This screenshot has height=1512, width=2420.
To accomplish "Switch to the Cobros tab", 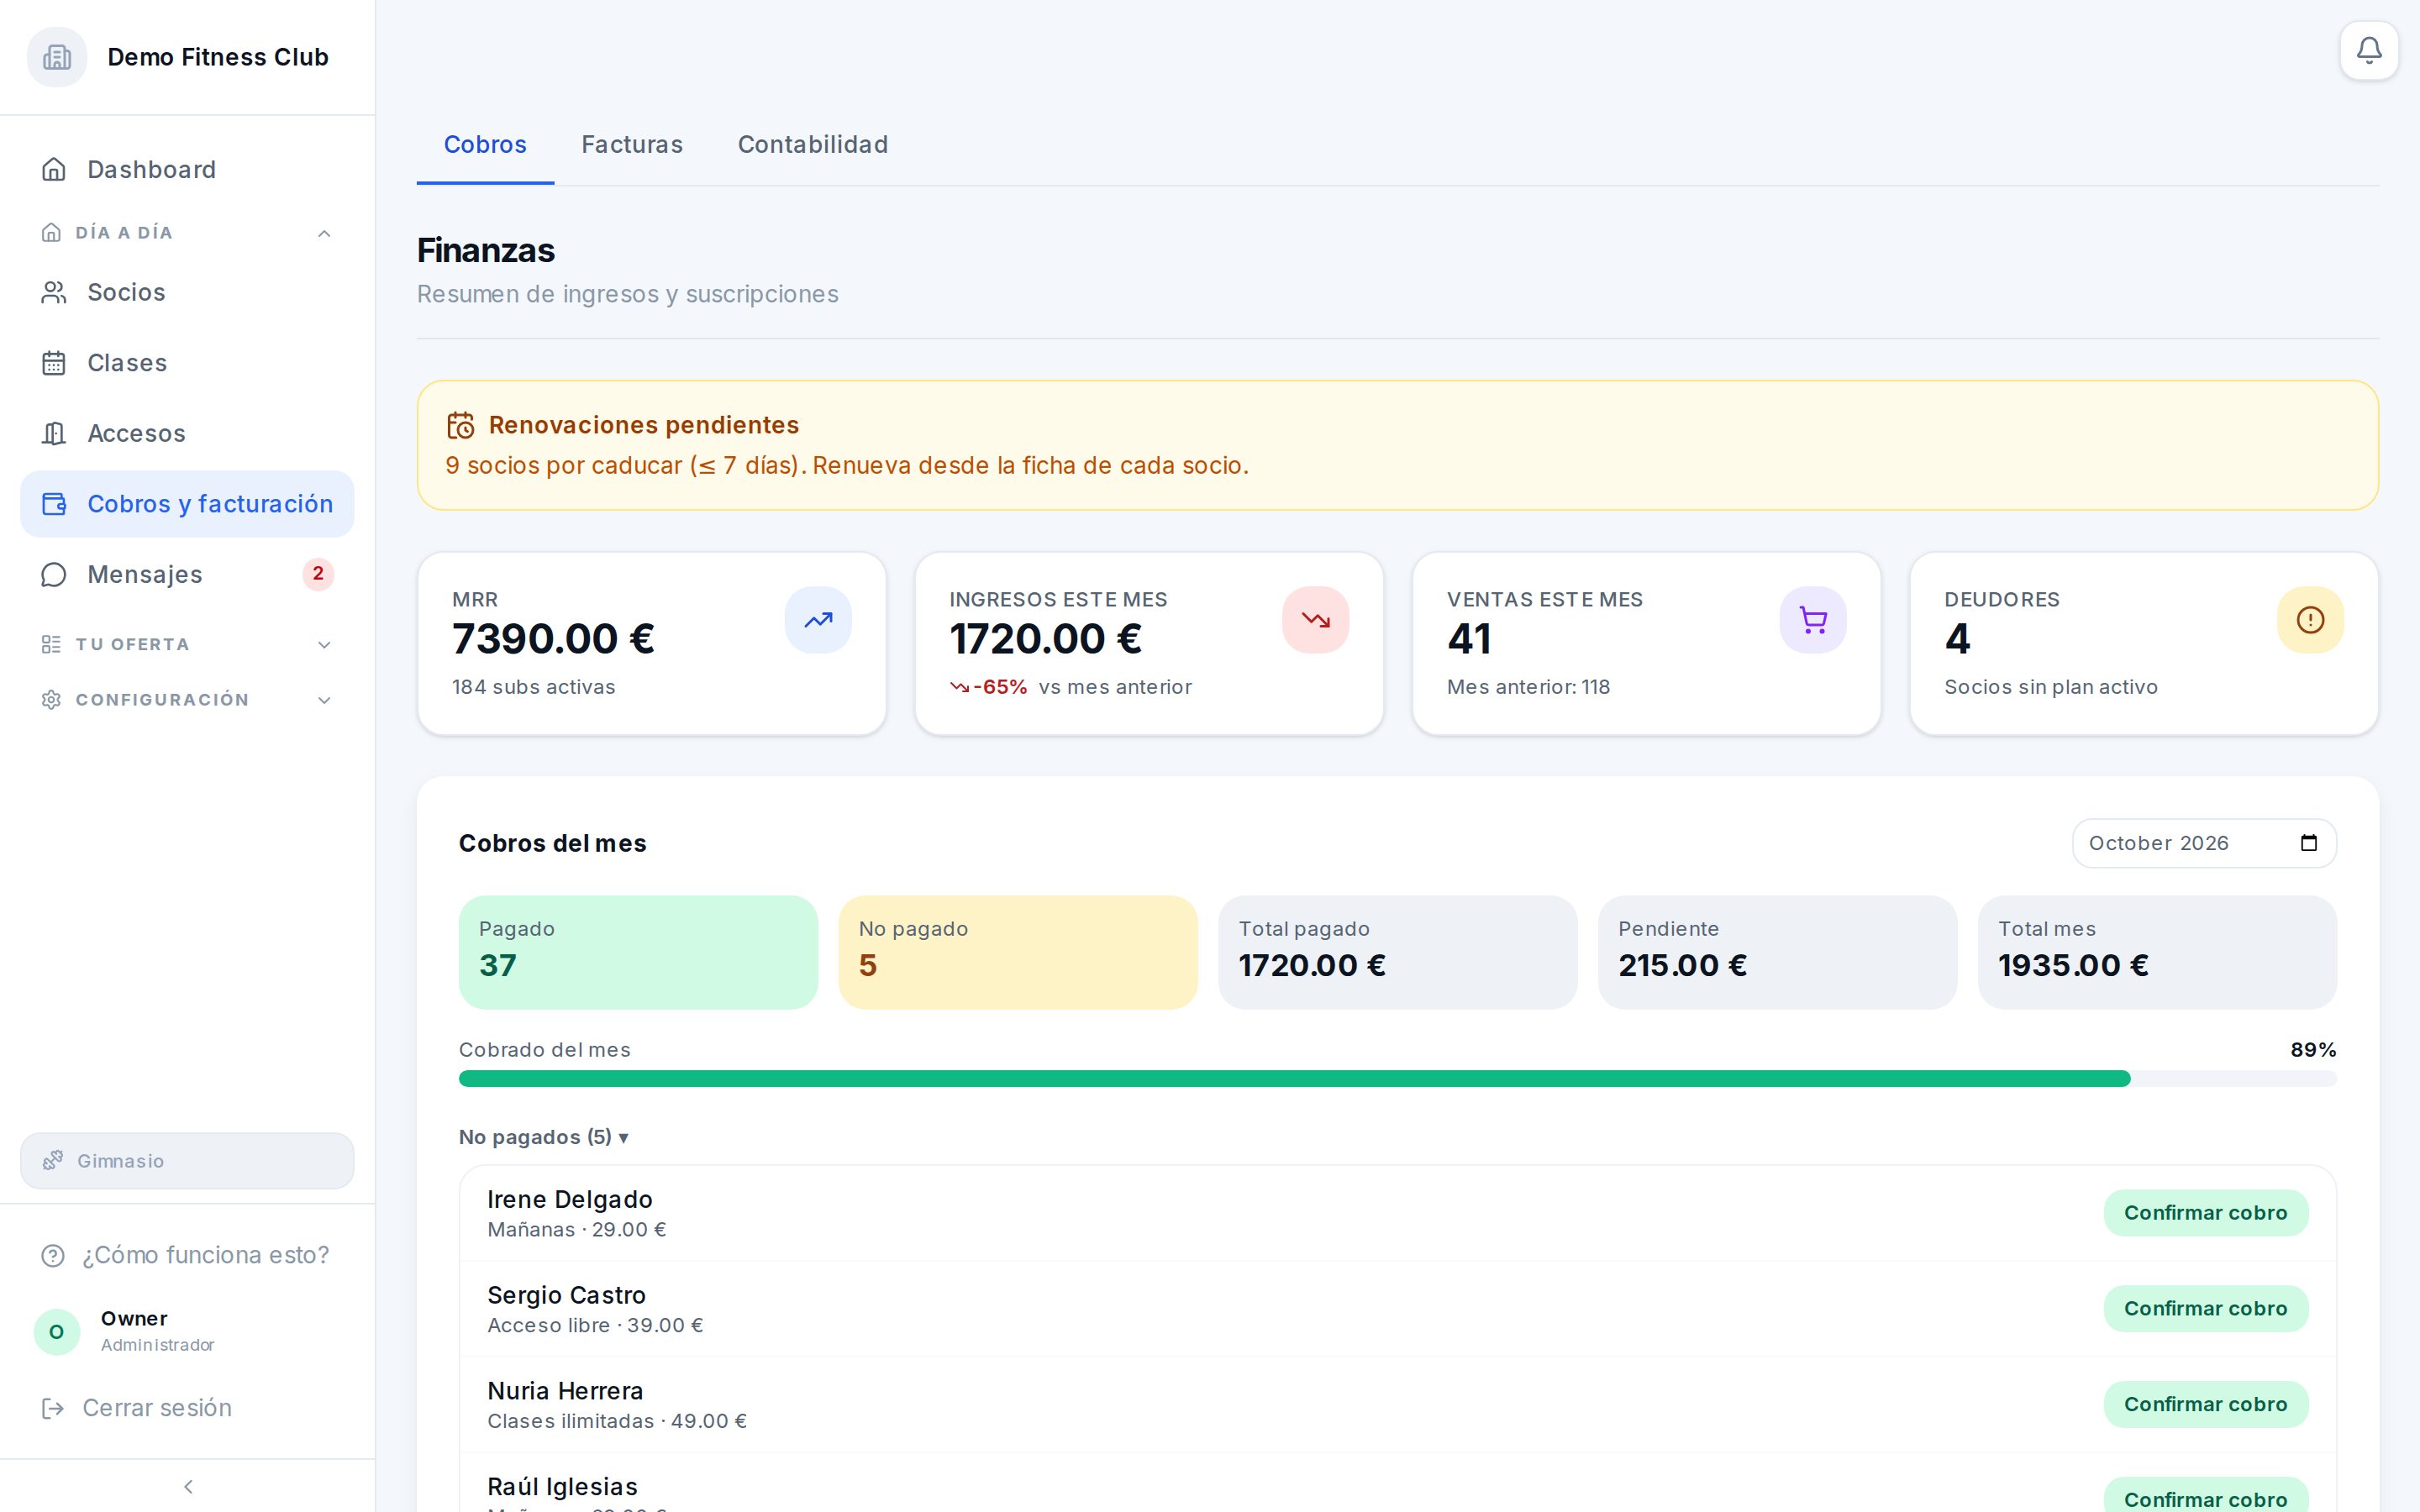I will pos(485,144).
